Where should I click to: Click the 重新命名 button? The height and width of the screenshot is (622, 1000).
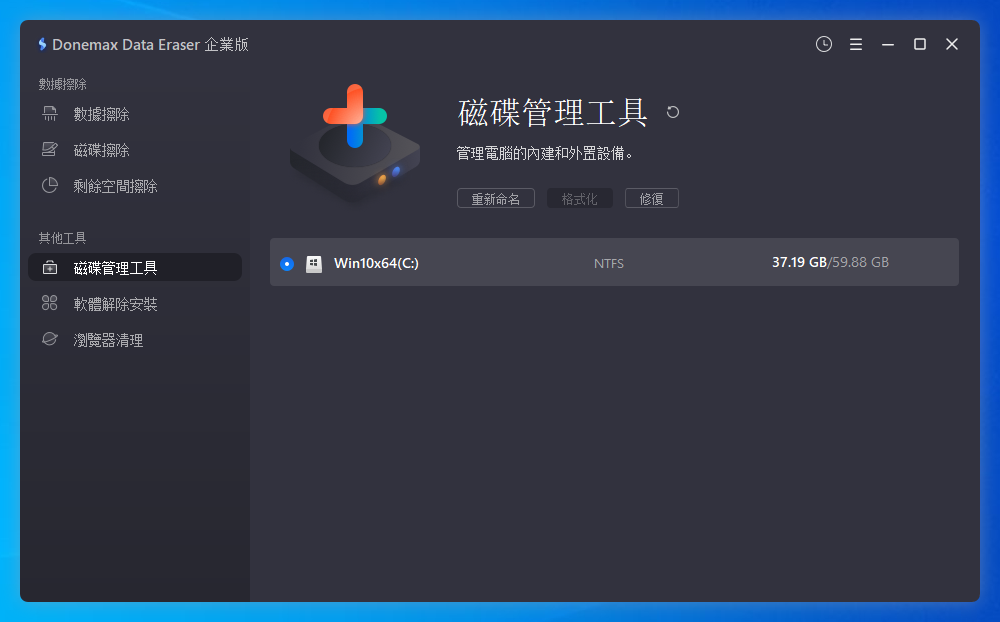pos(496,198)
